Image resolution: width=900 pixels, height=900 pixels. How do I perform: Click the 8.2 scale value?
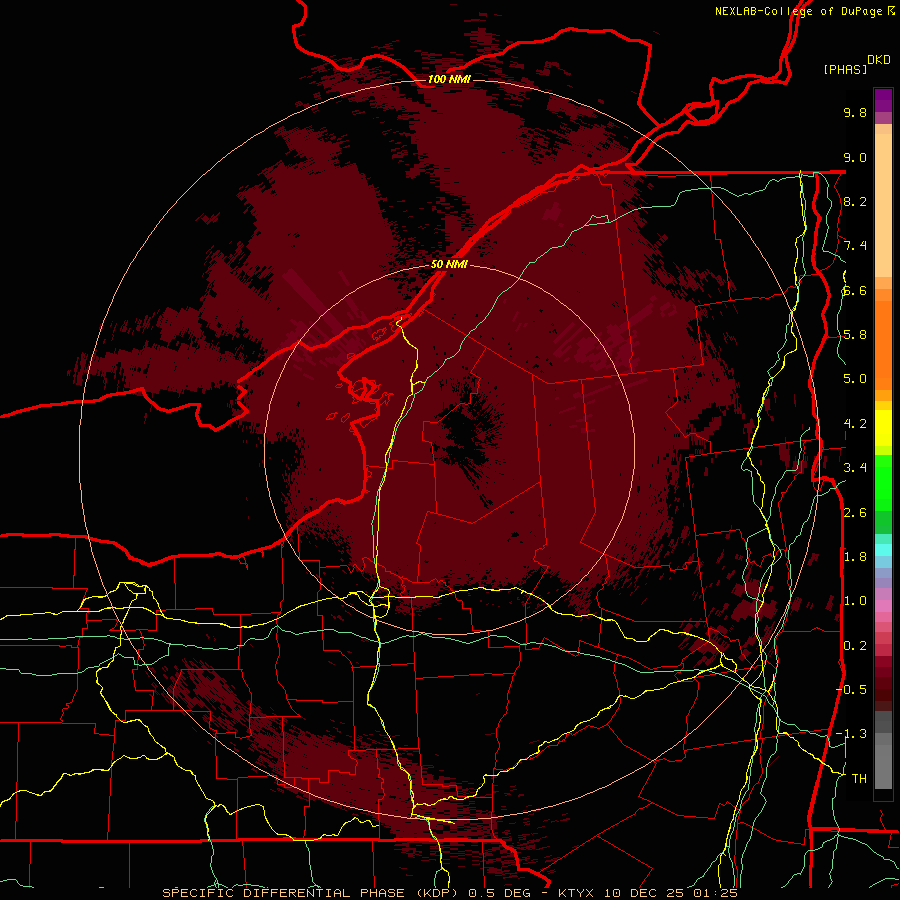[x=855, y=201]
